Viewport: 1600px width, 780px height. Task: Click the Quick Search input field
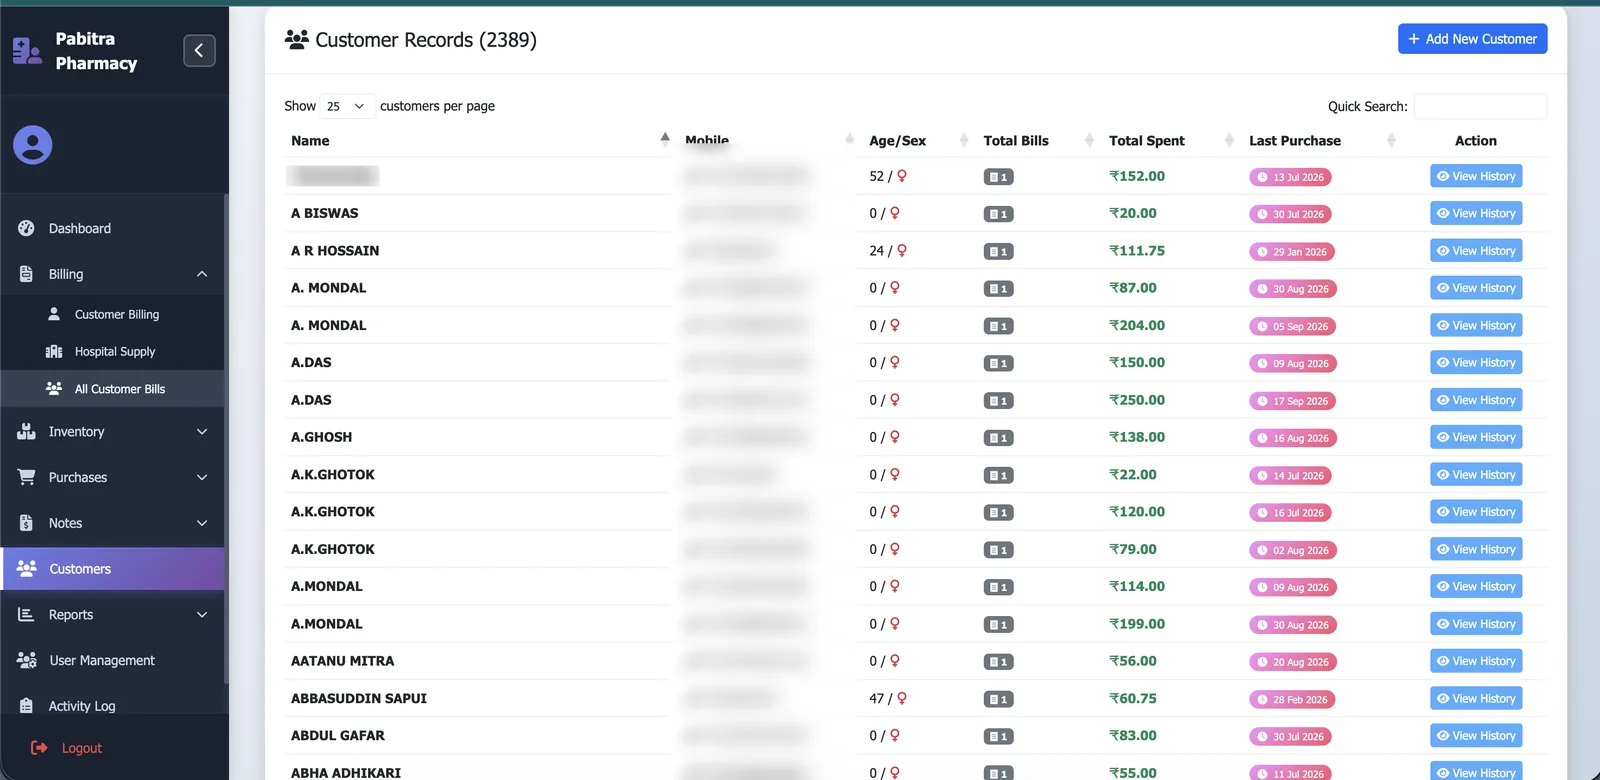tap(1481, 106)
